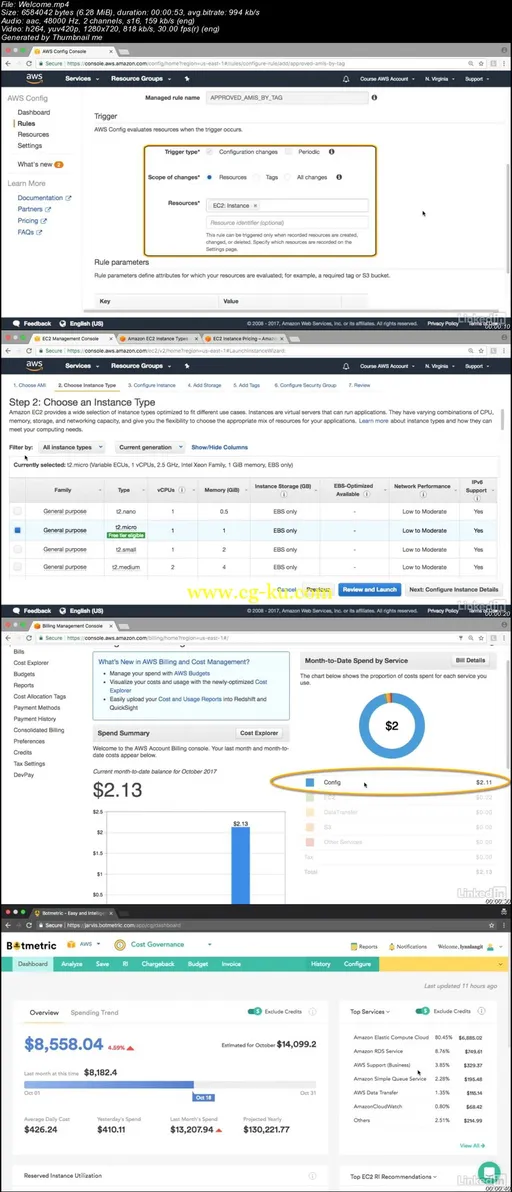Image resolution: width=512 pixels, height=1192 pixels.
Task: Tick the Configuration changes trigger checkbox
Action: [210, 152]
